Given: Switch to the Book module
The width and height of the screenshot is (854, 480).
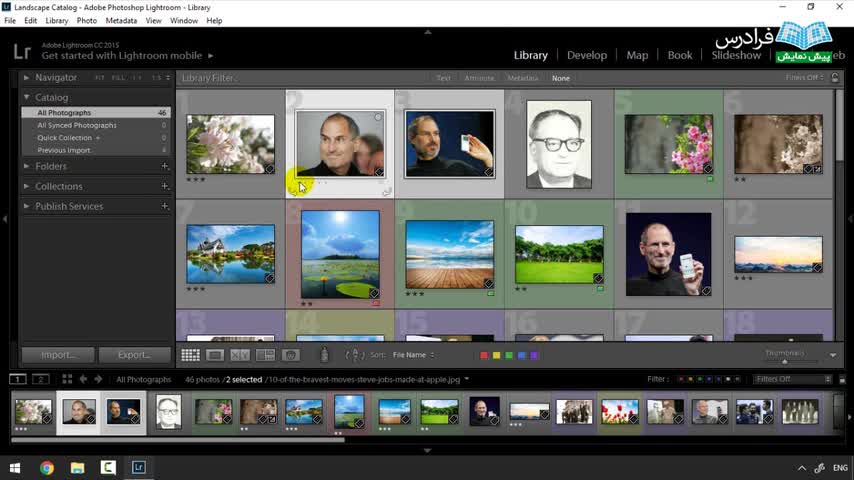Looking at the screenshot, I should tap(680, 55).
